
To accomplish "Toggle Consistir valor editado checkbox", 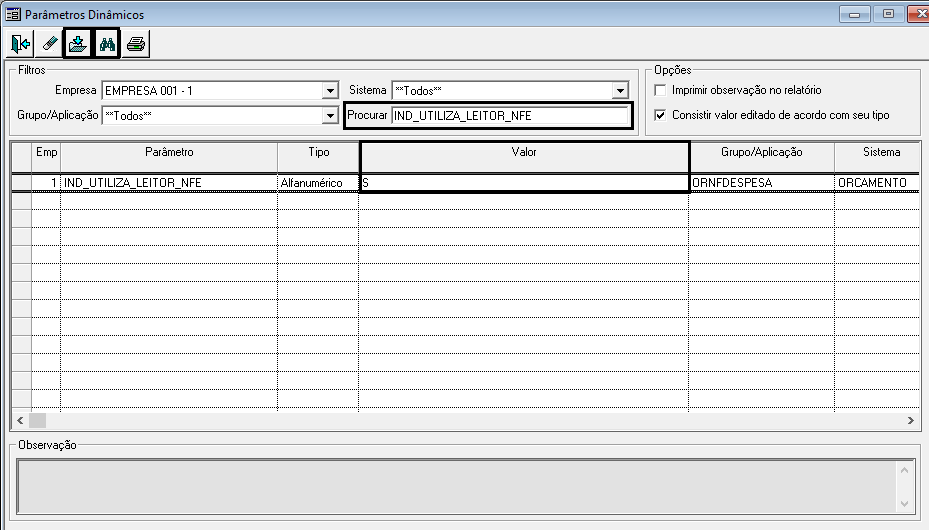I will (x=660, y=115).
